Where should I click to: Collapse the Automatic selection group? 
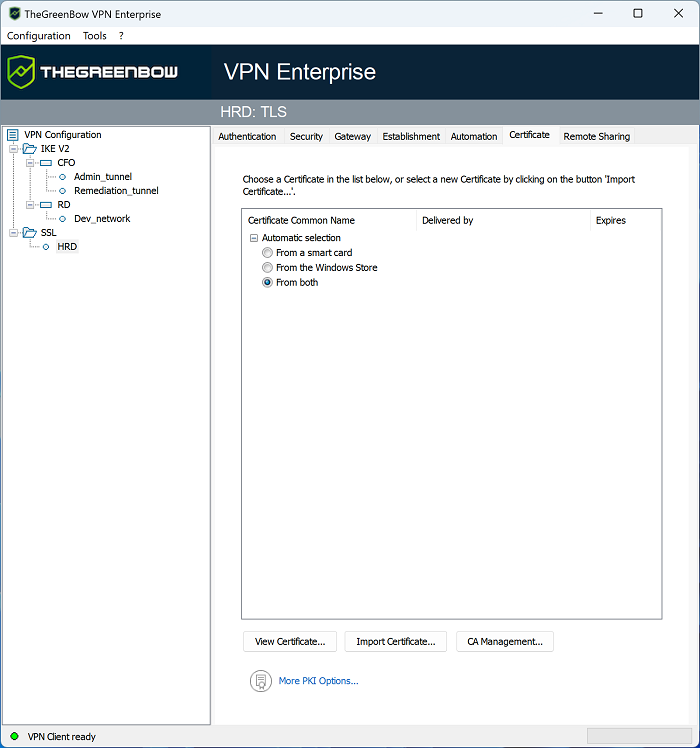254,238
